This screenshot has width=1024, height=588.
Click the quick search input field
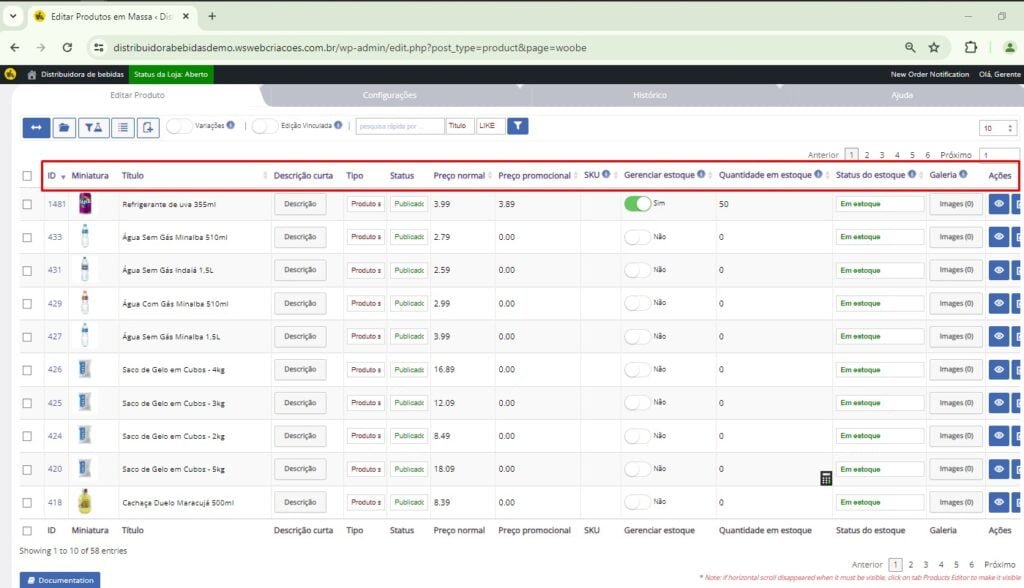[400, 126]
